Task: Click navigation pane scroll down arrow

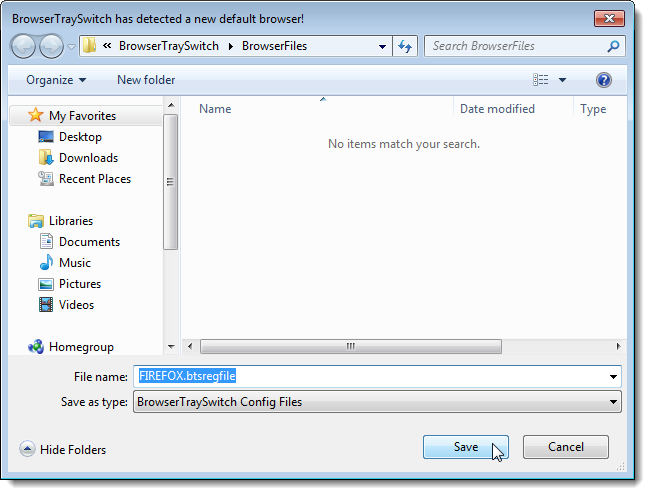Action: [x=171, y=347]
